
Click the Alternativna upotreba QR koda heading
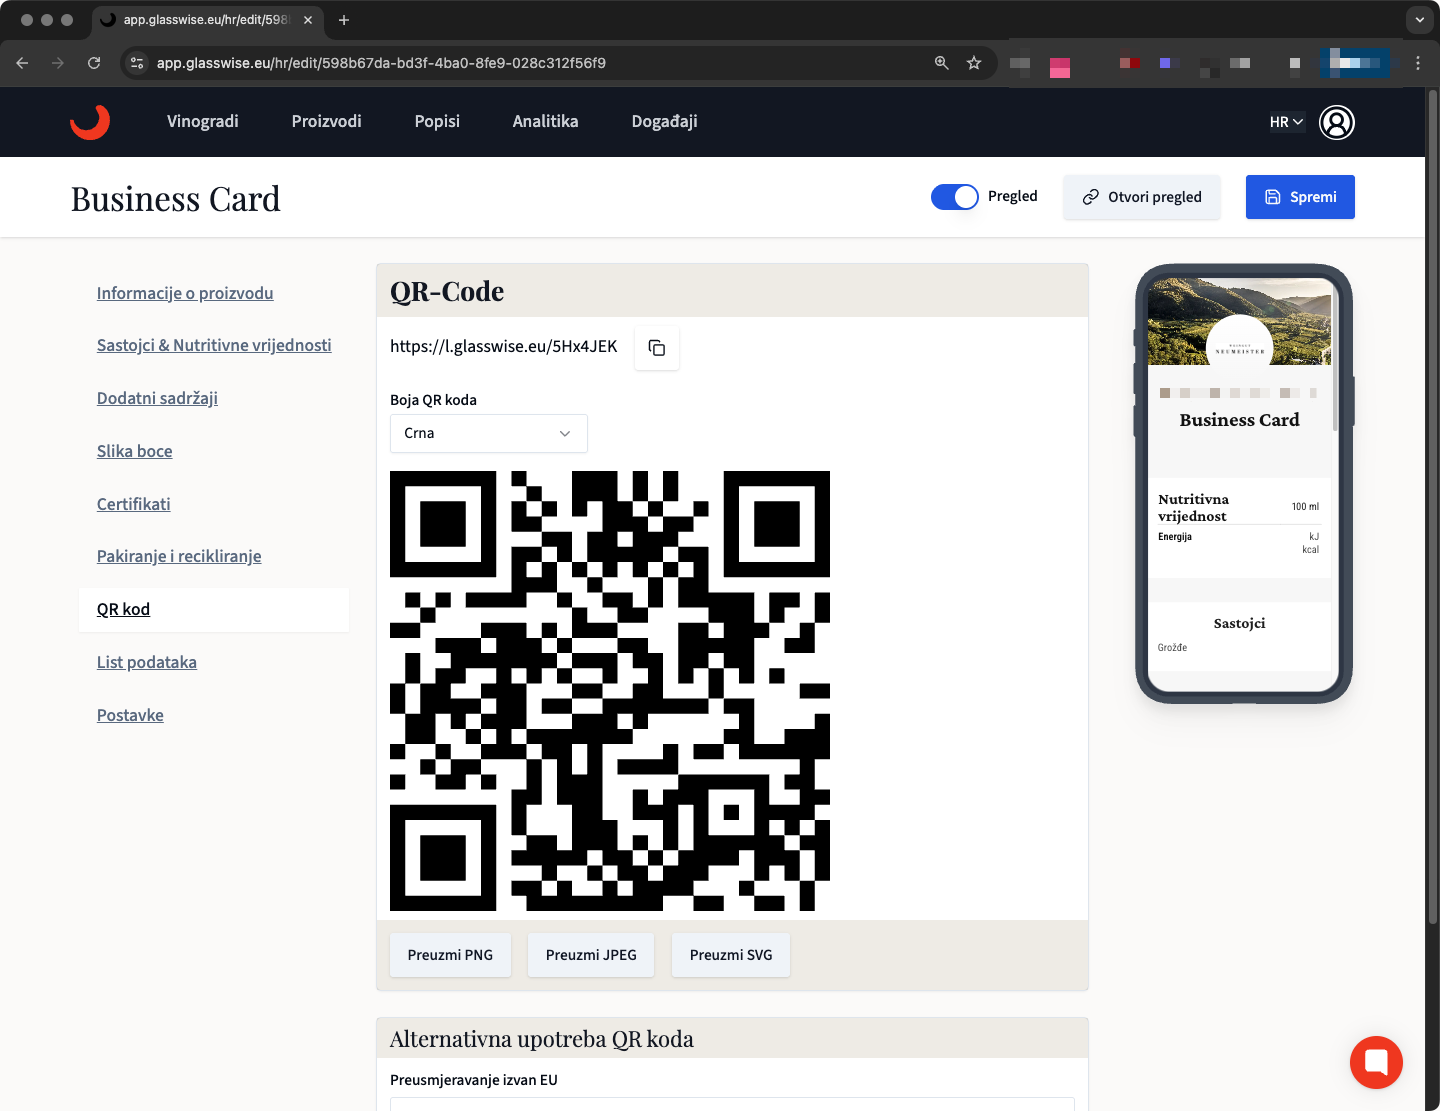pyautogui.click(x=542, y=1039)
